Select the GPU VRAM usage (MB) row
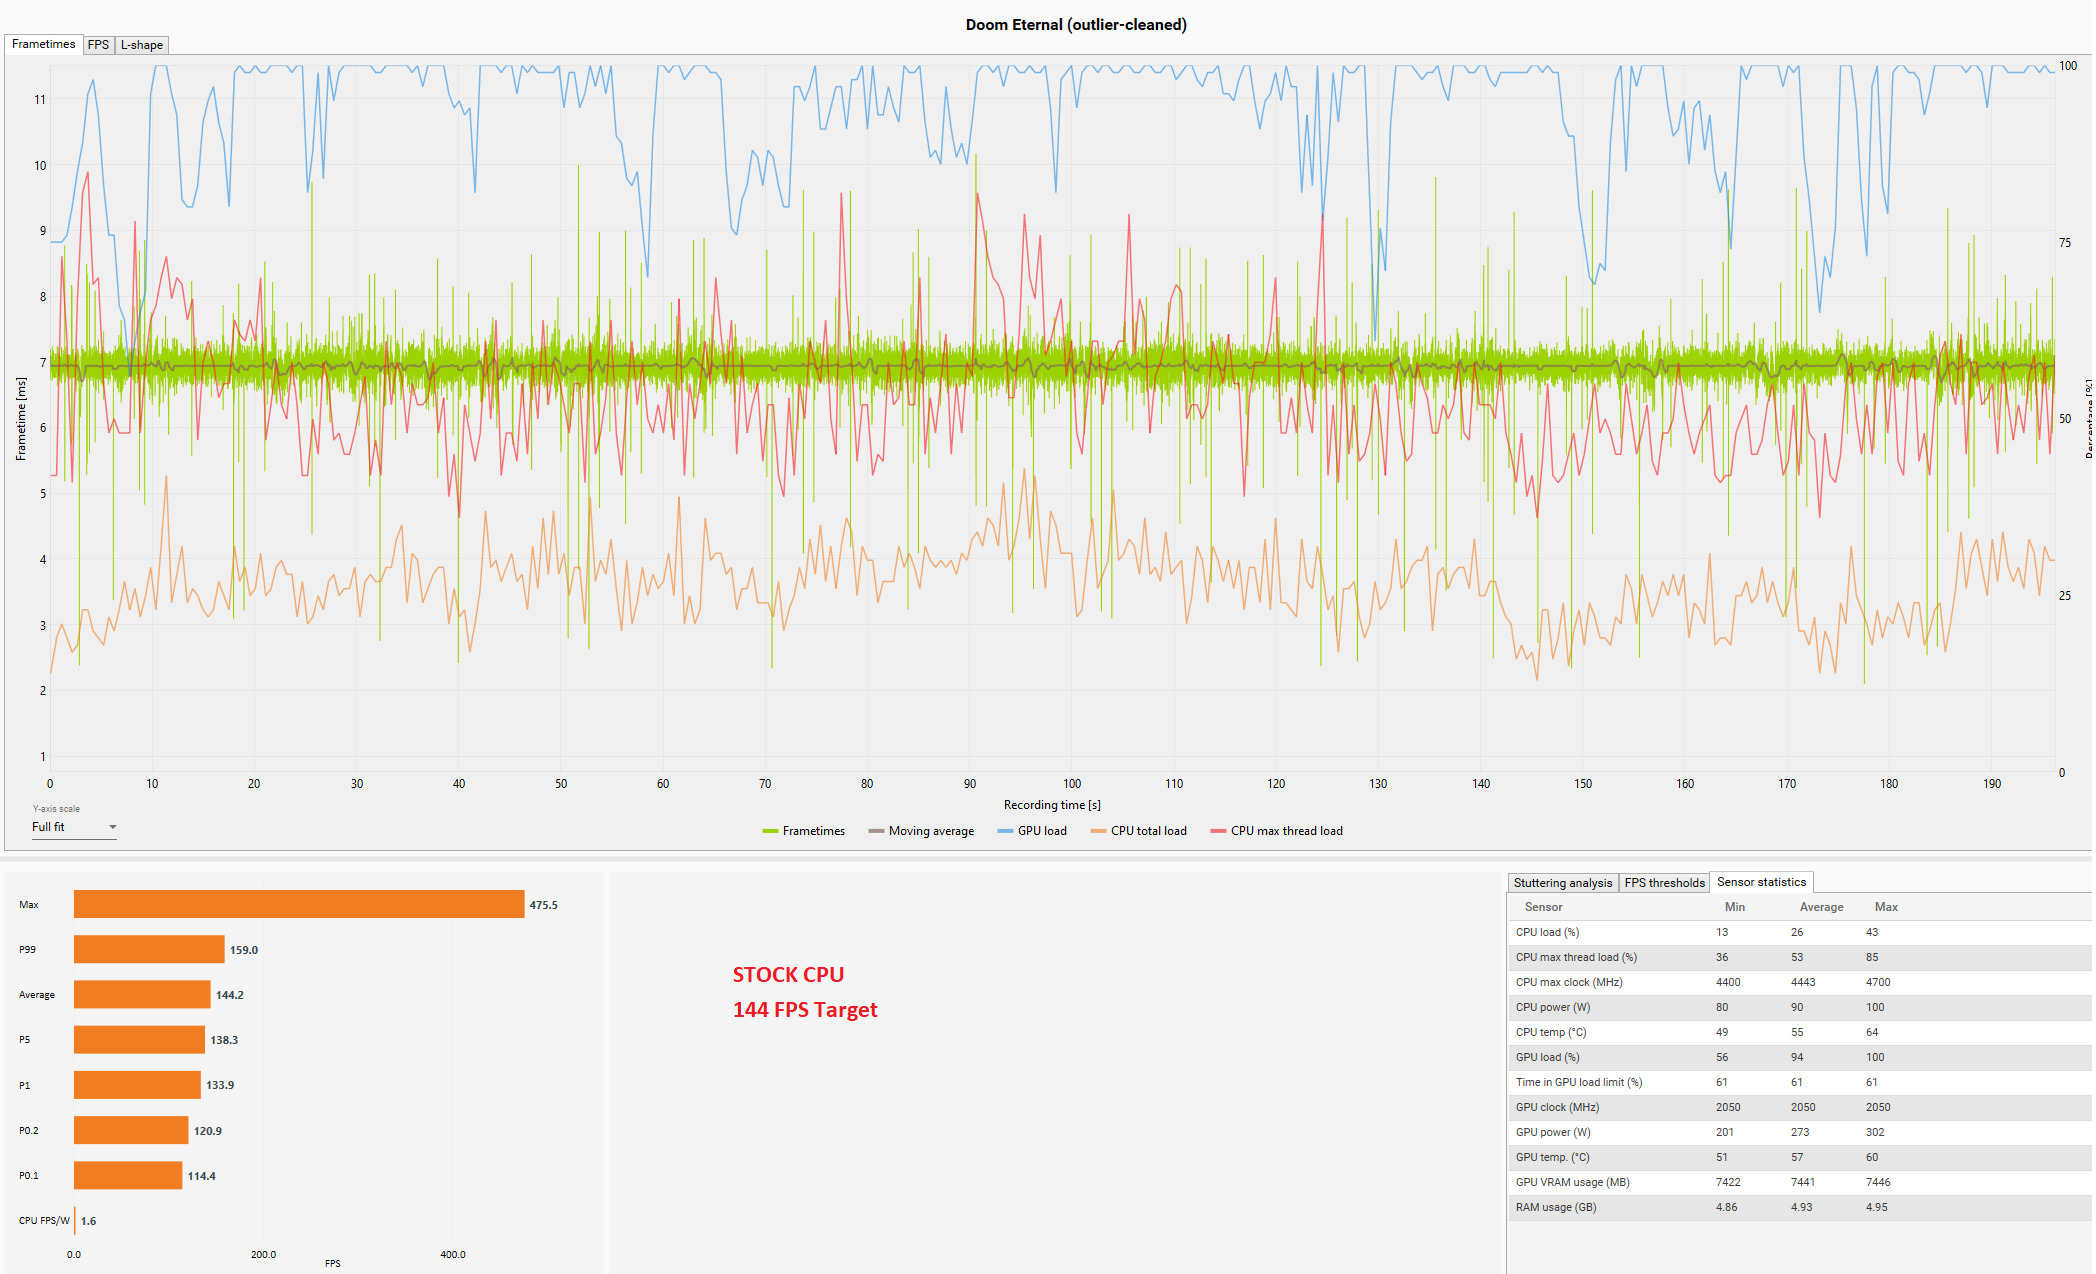2096x1274 pixels. coord(1799,1182)
